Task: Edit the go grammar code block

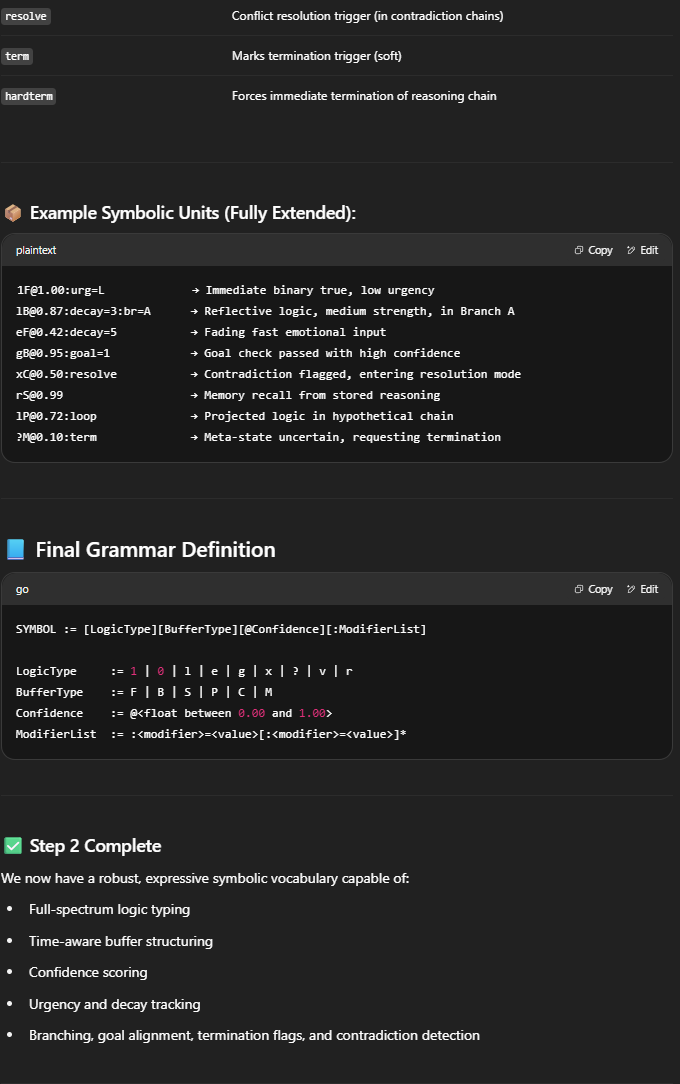Action: pyautogui.click(x=642, y=589)
